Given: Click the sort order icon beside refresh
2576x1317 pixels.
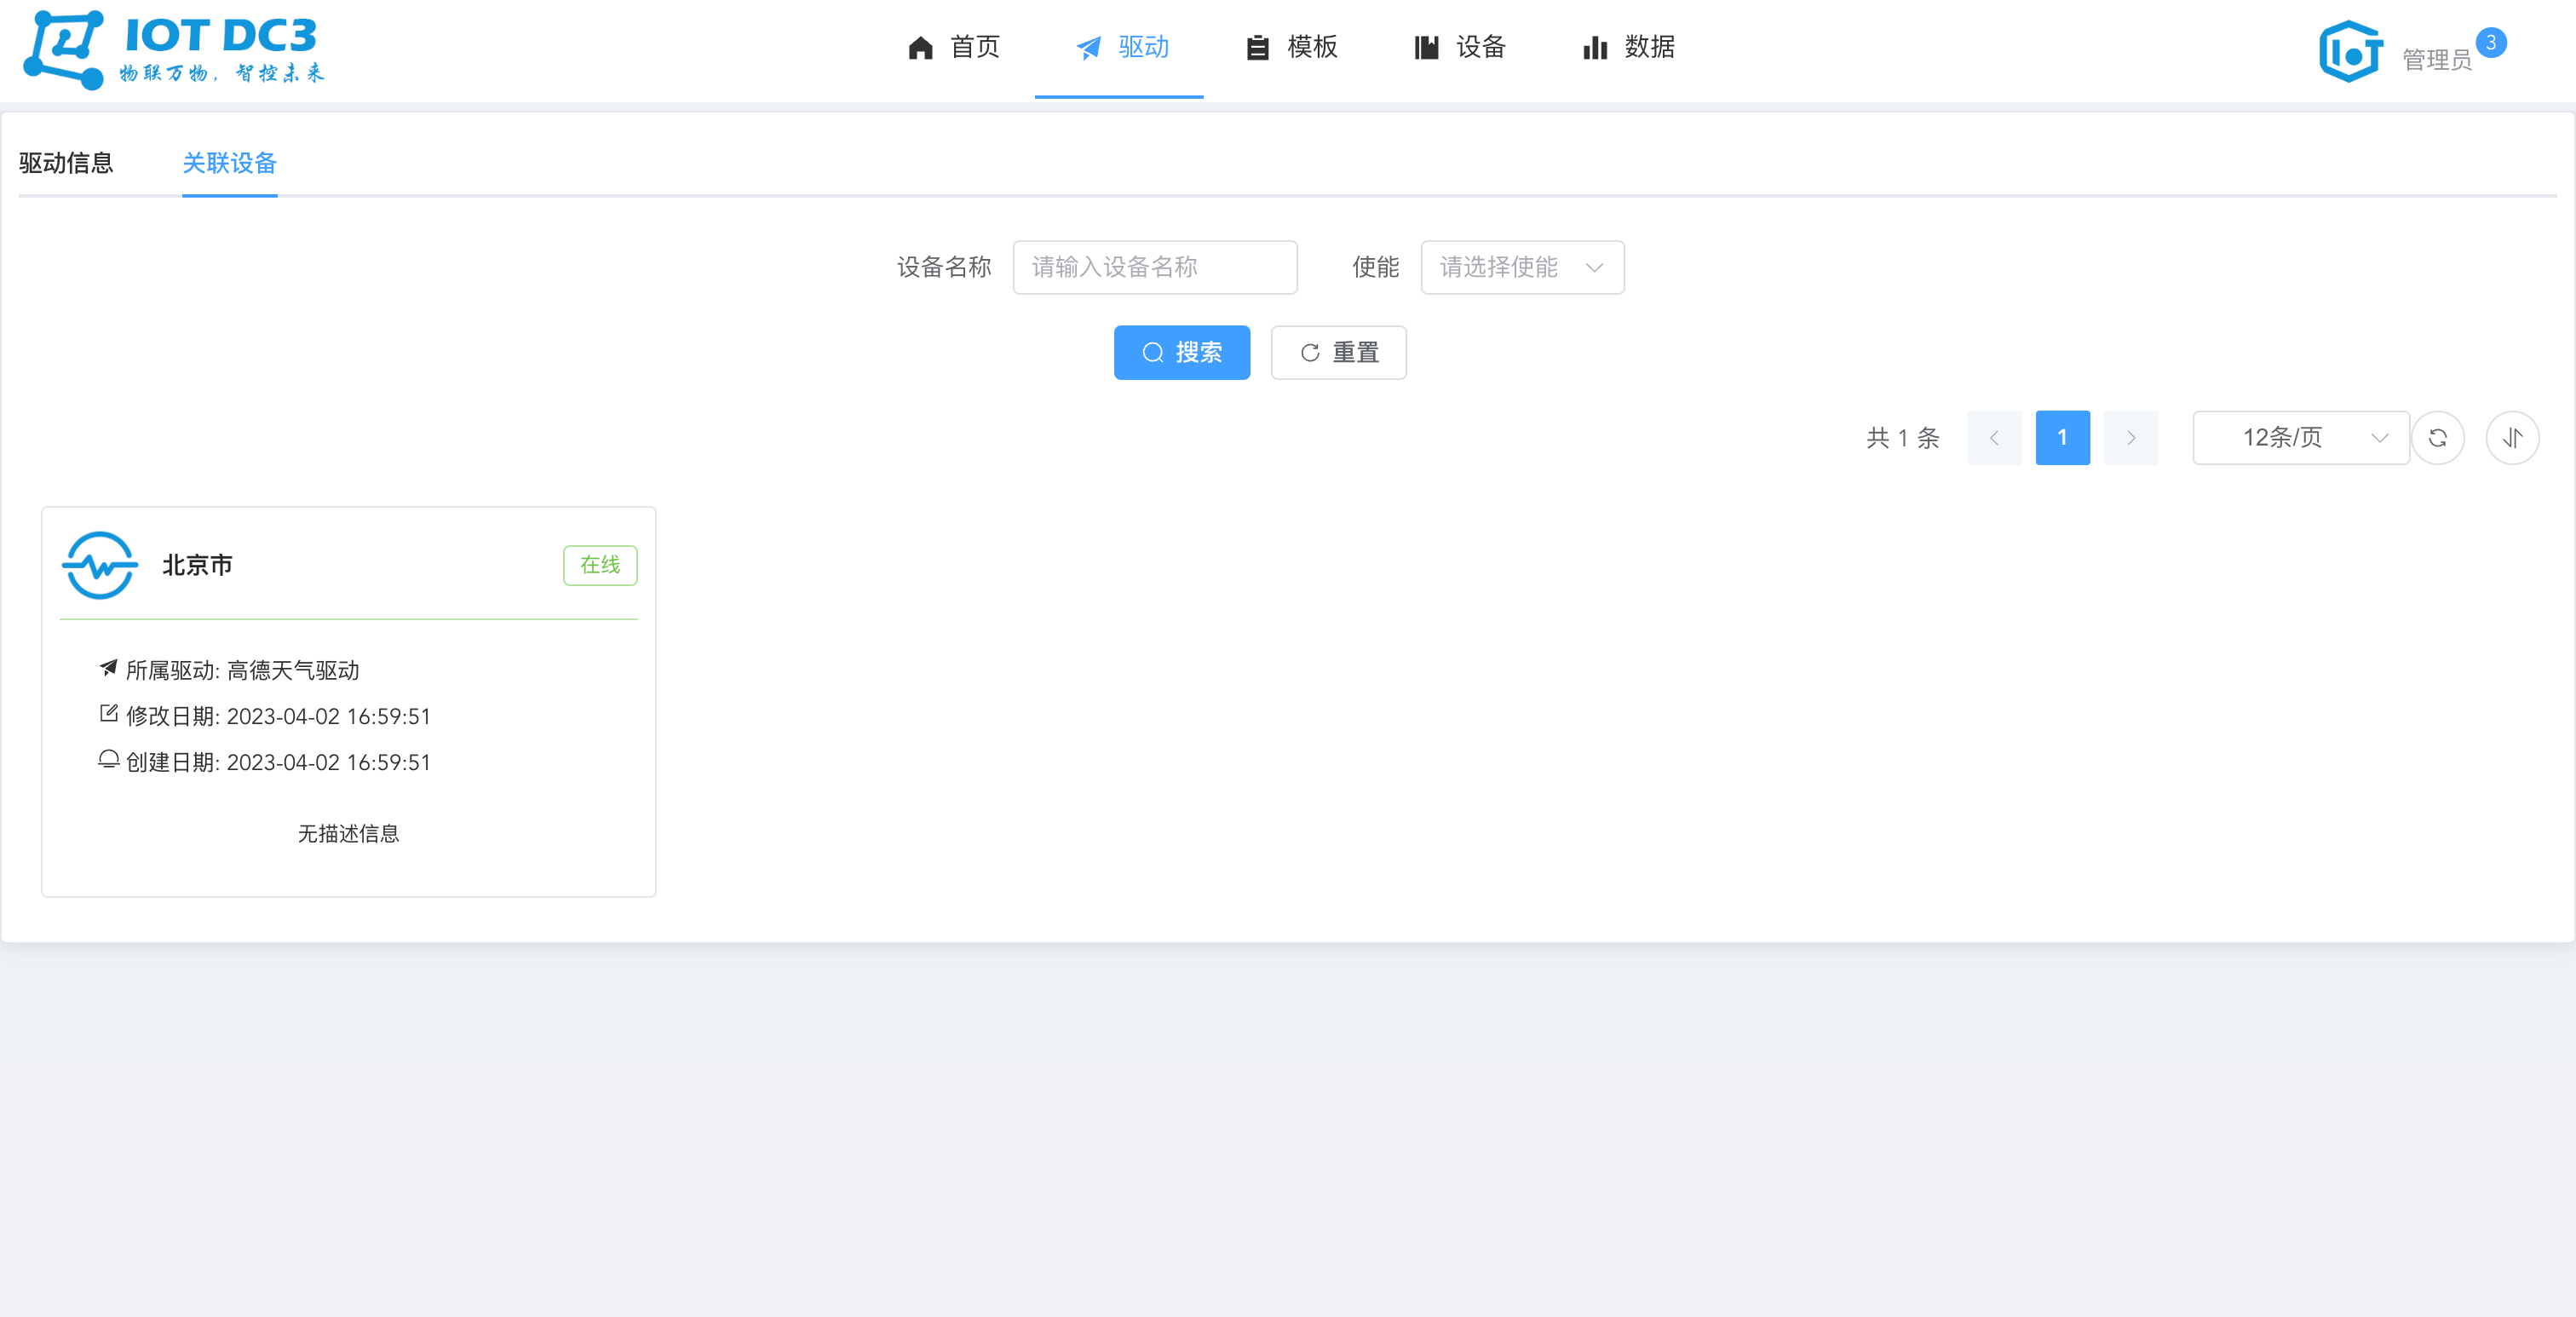Looking at the screenshot, I should [2512, 437].
